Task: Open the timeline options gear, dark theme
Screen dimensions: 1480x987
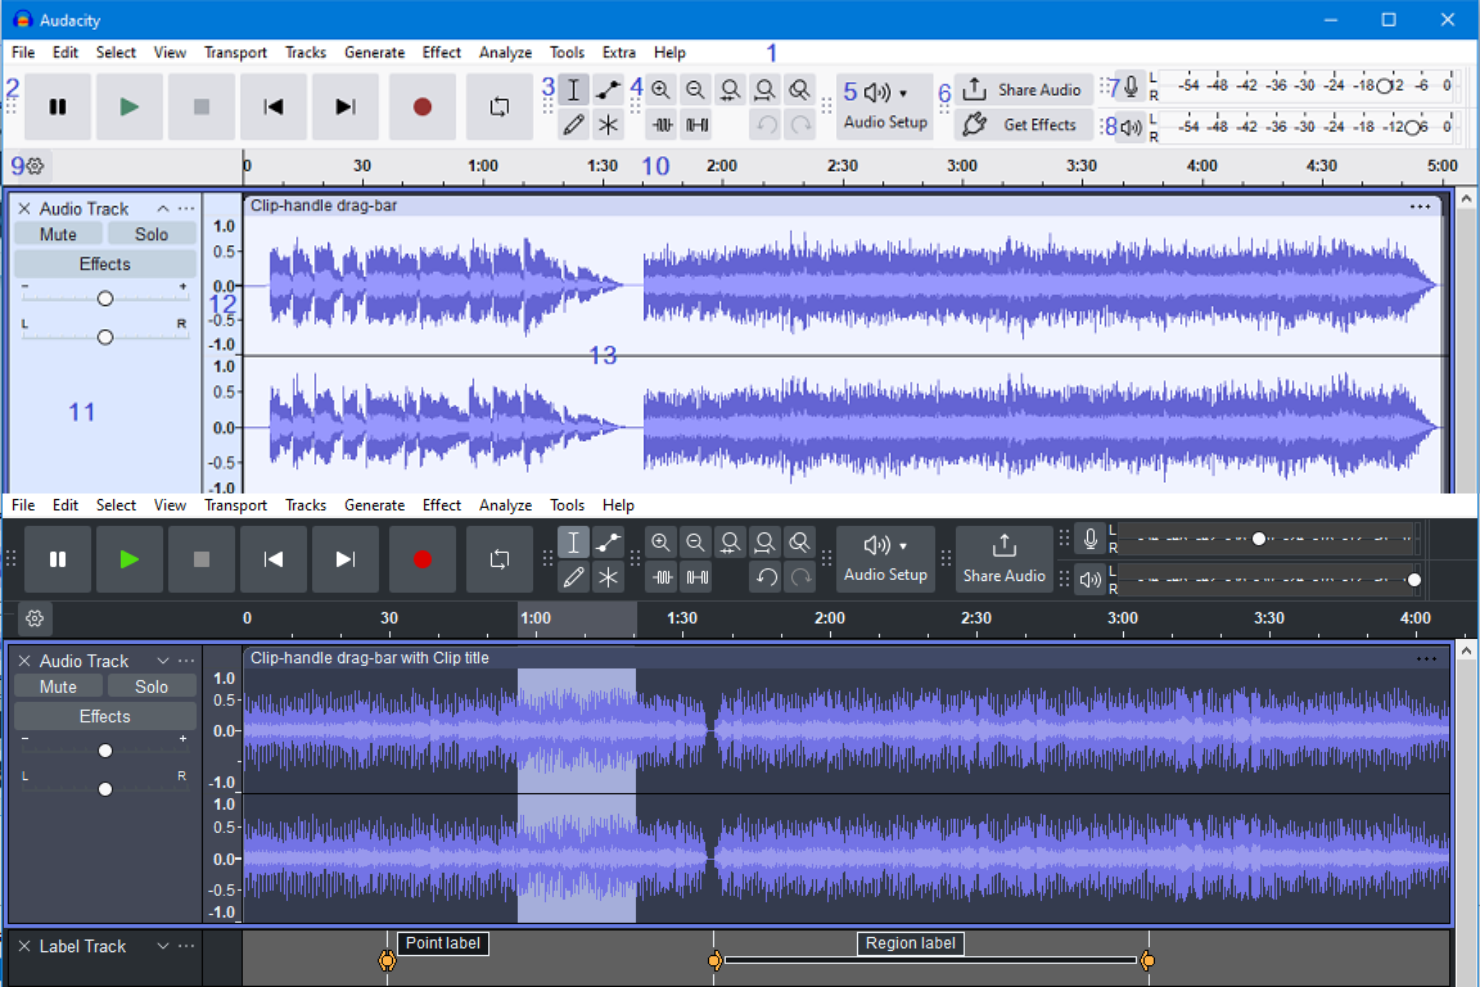Action: 35,619
